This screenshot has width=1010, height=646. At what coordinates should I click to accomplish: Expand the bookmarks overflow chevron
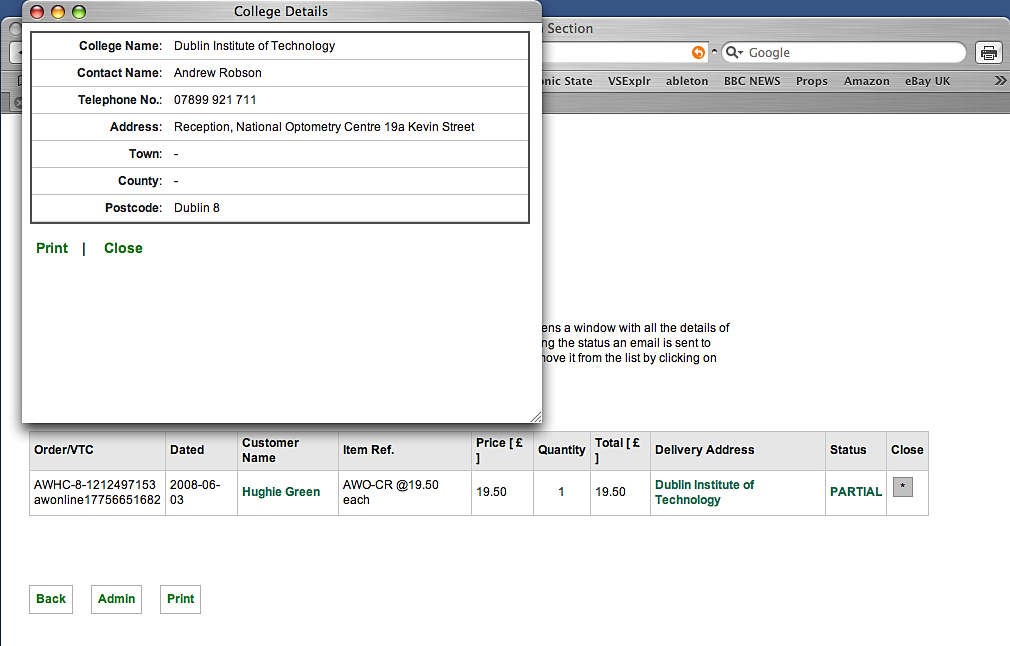click(1000, 81)
